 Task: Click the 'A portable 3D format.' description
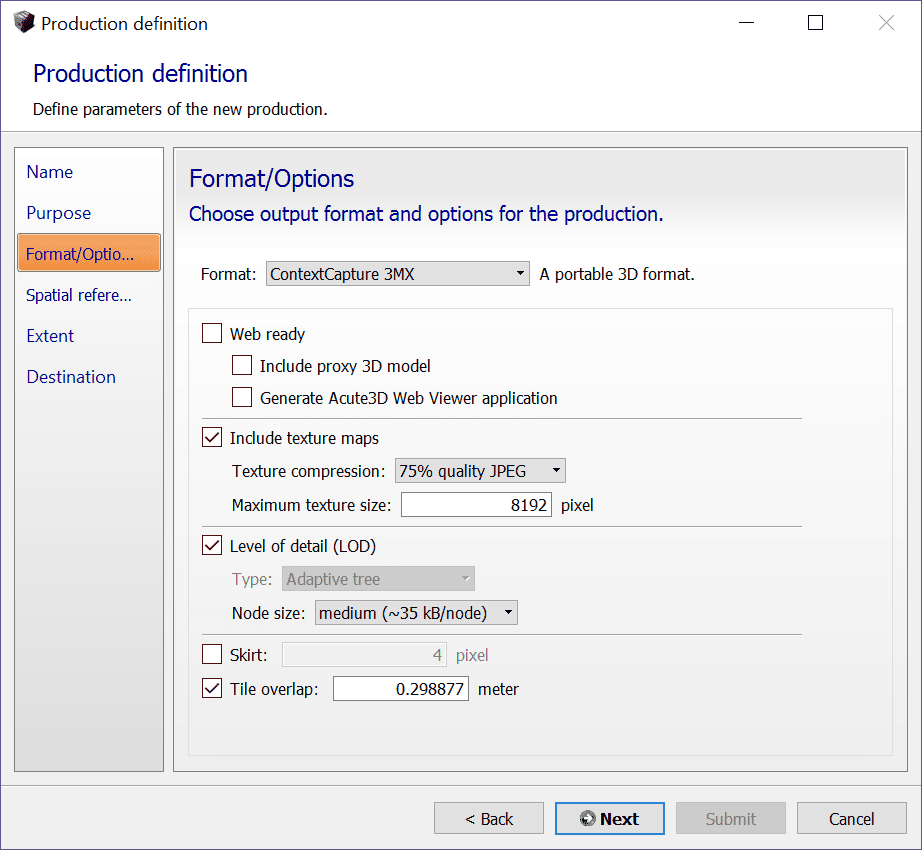coord(617,275)
